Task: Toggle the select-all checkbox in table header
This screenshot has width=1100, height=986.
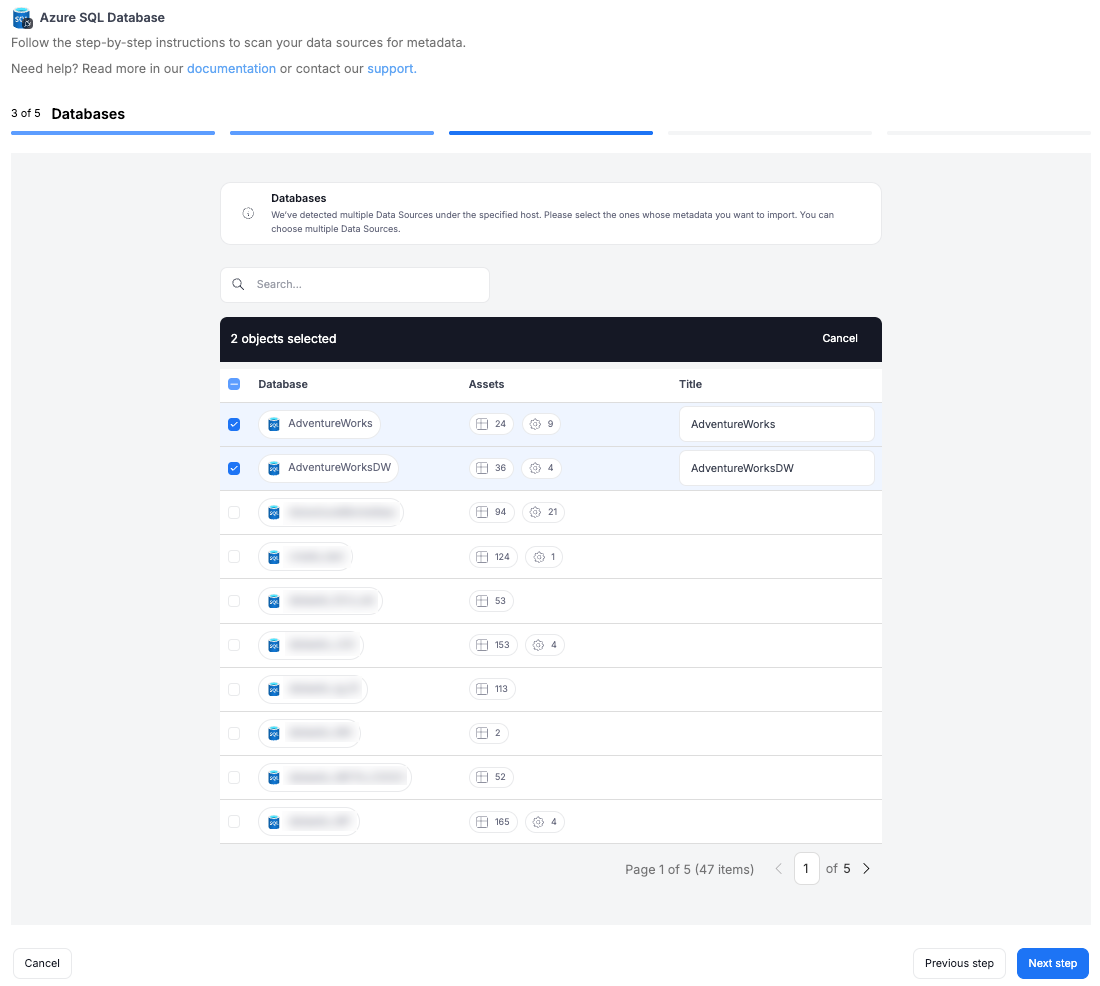Action: point(234,384)
